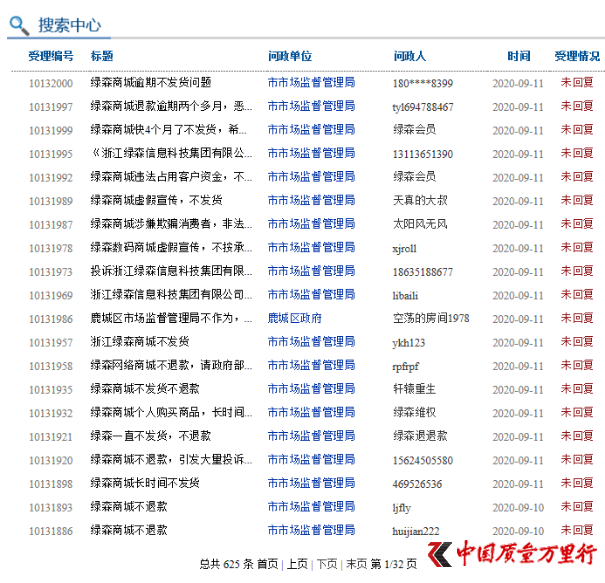Click user ljfly
The width and height of the screenshot is (605, 583).
[x=402, y=508]
